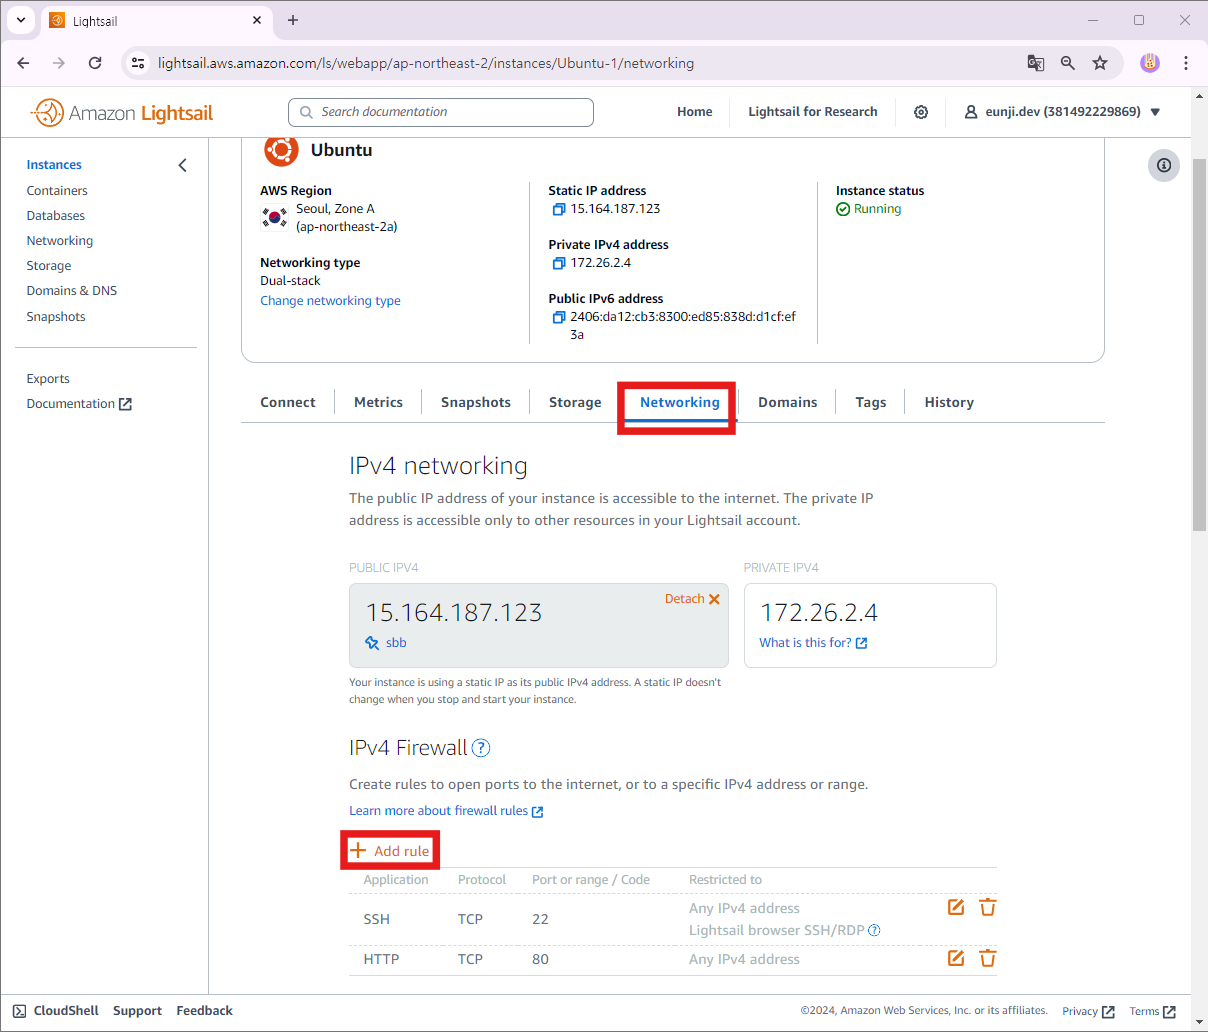
Task: Open Containers in the sidebar
Action: click(57, 191)
